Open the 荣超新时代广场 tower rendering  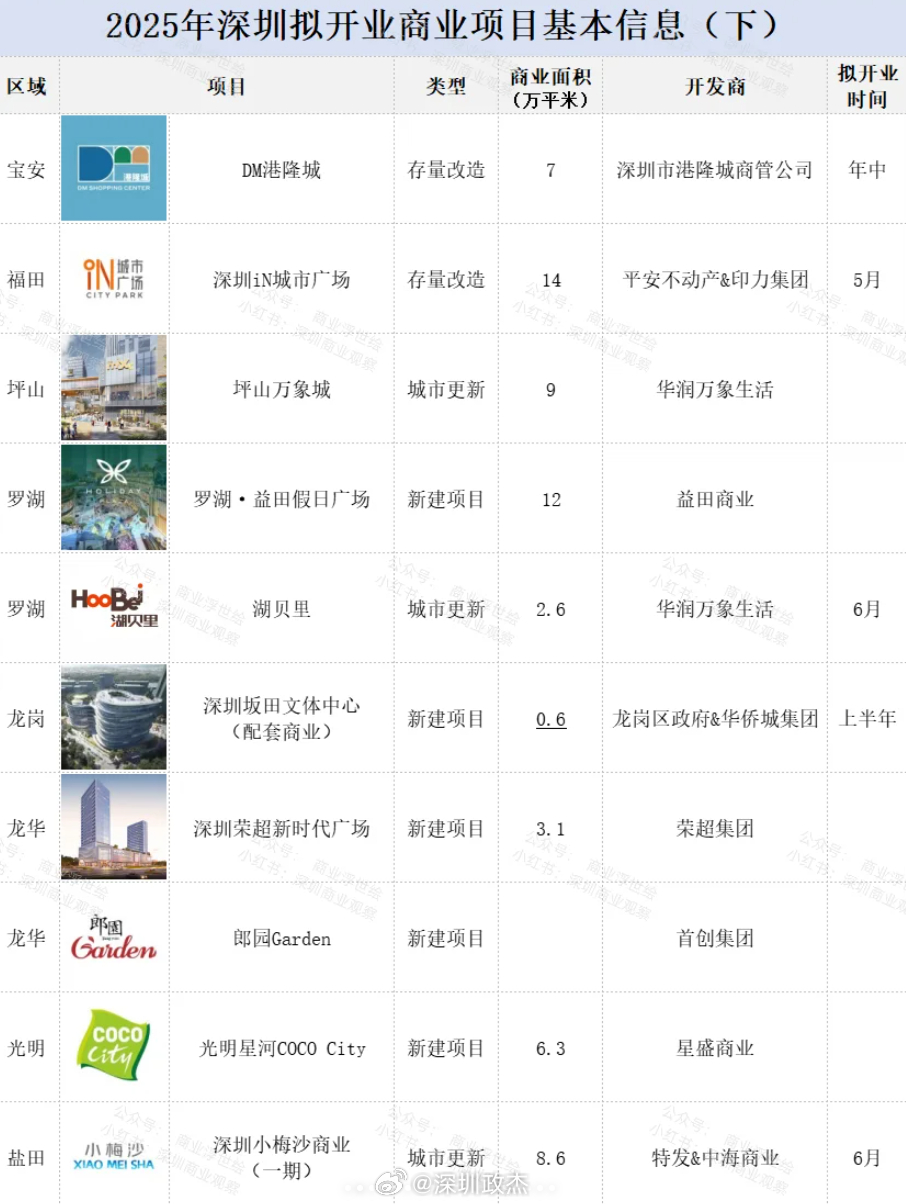pos(114,827)
